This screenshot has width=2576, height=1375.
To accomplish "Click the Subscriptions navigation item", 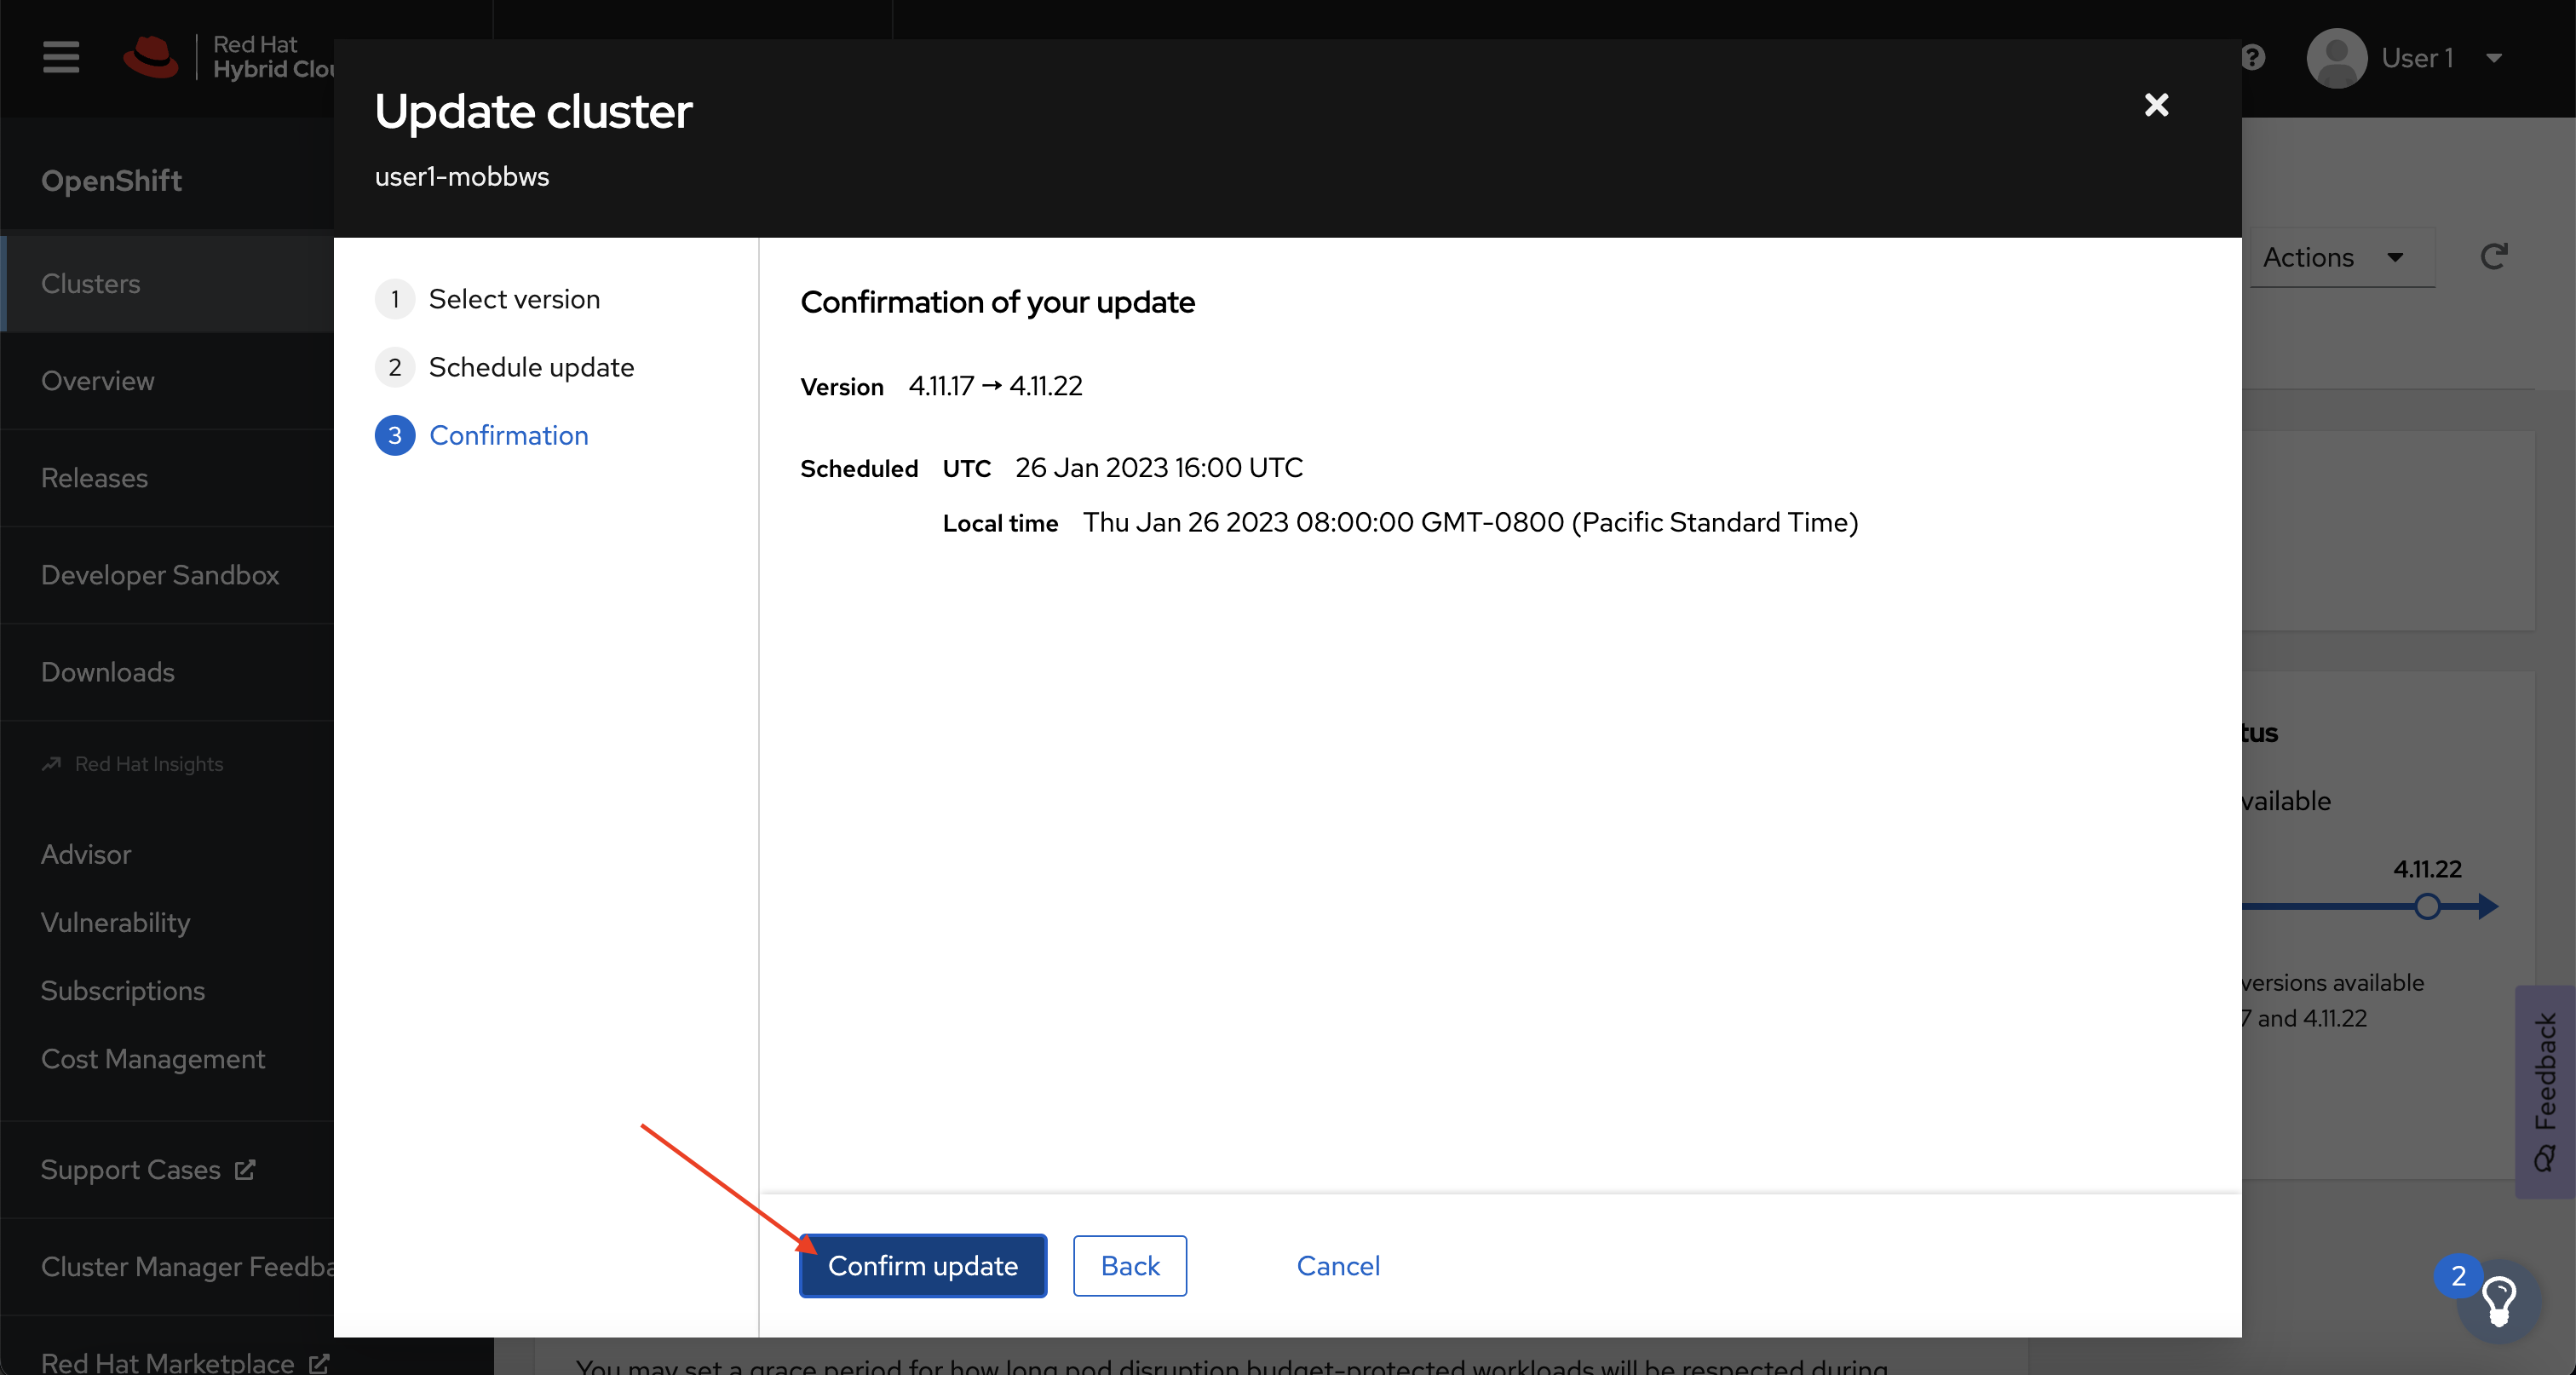I will pyautogui.click(x=121, y=990).
